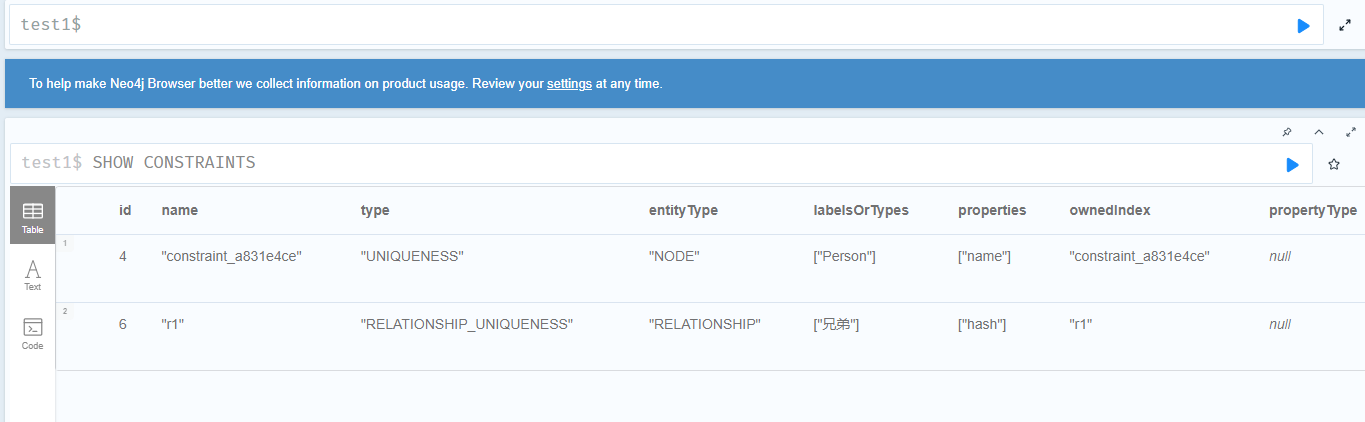The image size is (1365, 422).
Task: Expand the top editor to fullscreen
Action: click(x=1345, y=26)
